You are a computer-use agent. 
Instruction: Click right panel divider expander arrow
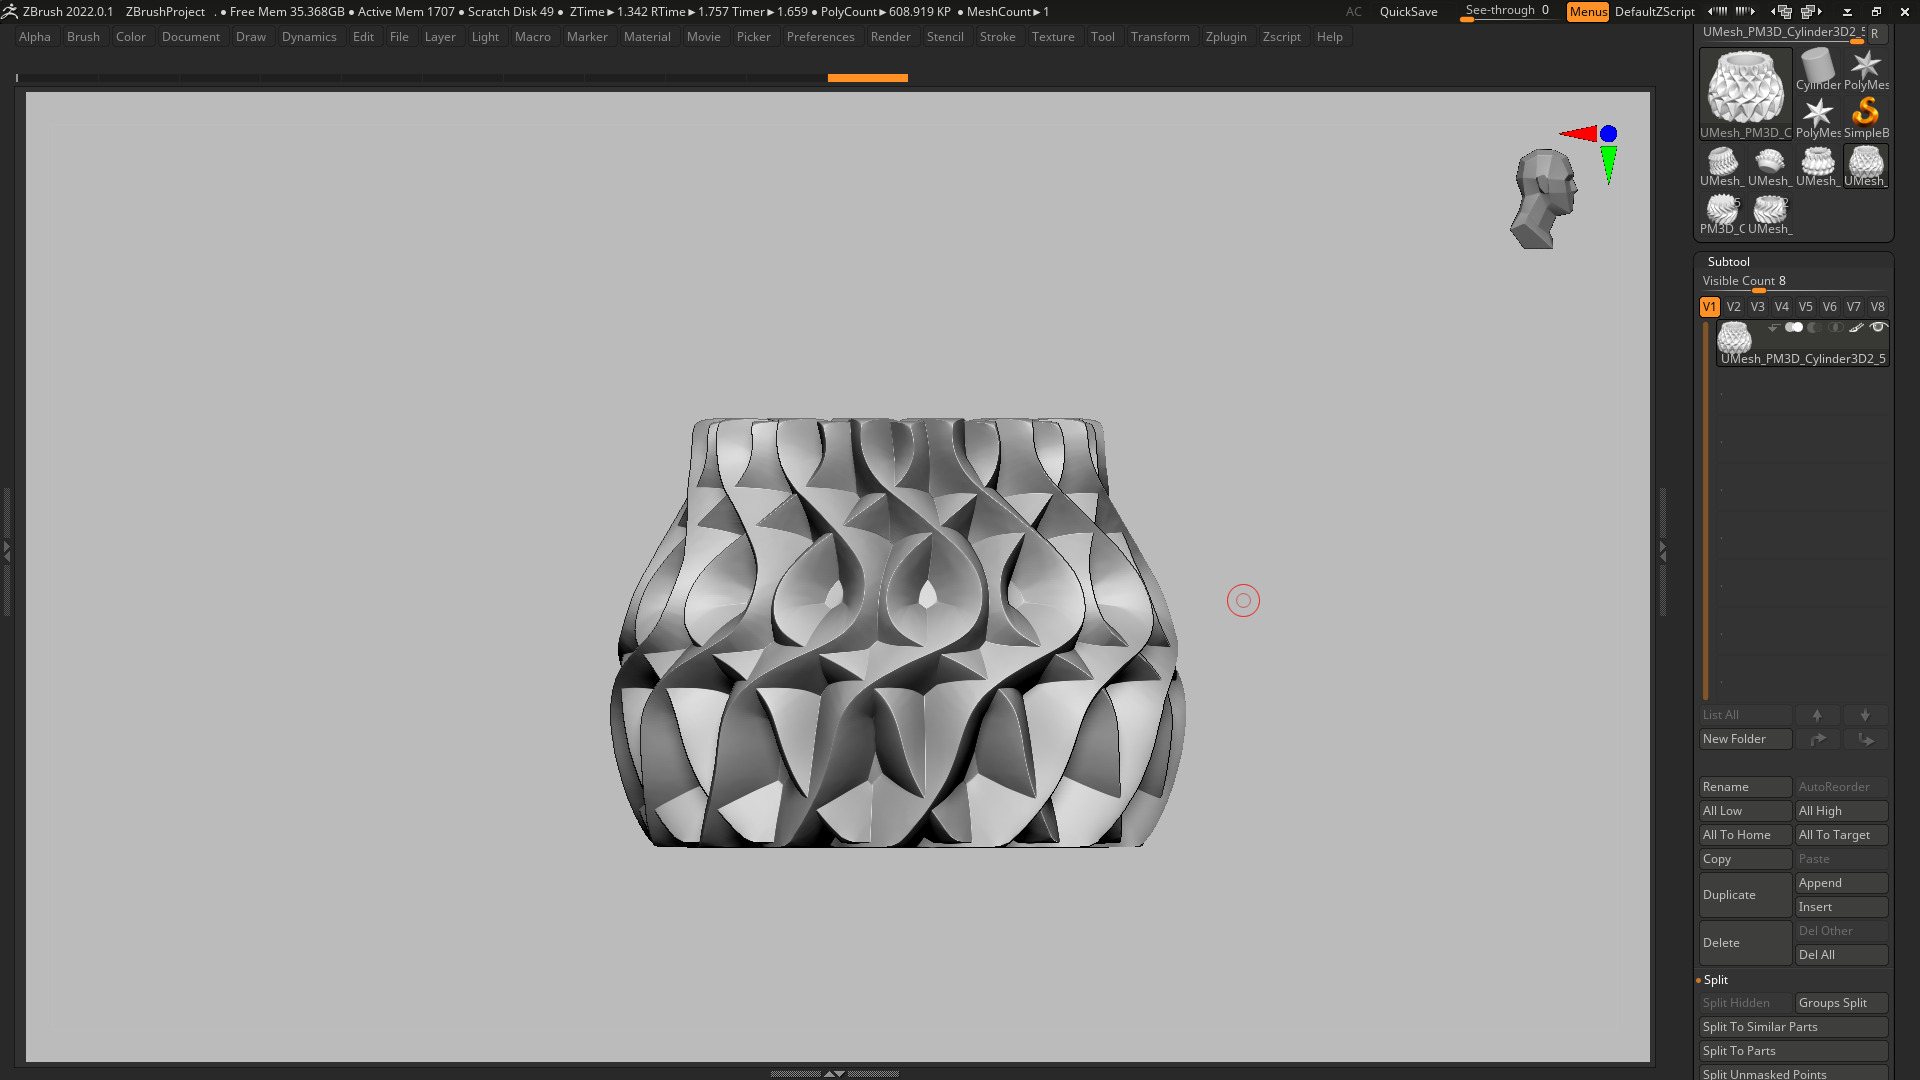[x=1663, y=550]
